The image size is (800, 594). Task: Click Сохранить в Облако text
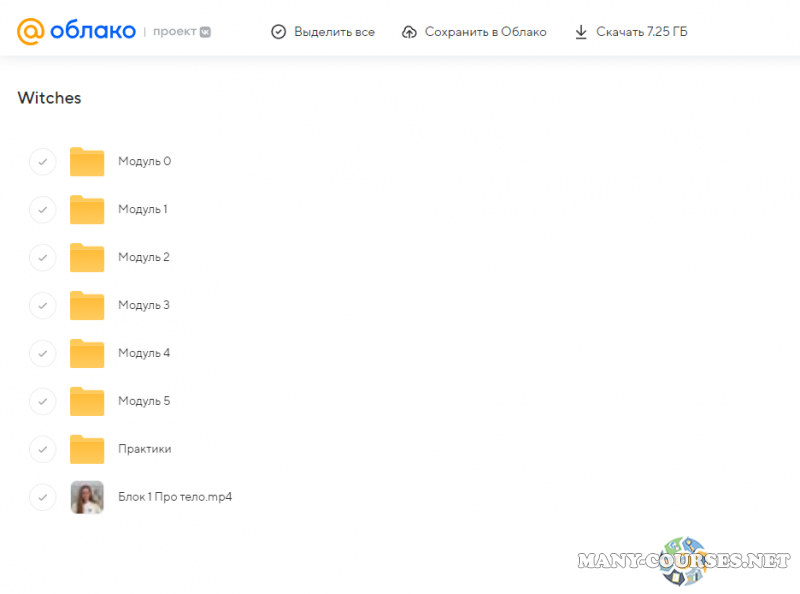[x=485, y=32]
